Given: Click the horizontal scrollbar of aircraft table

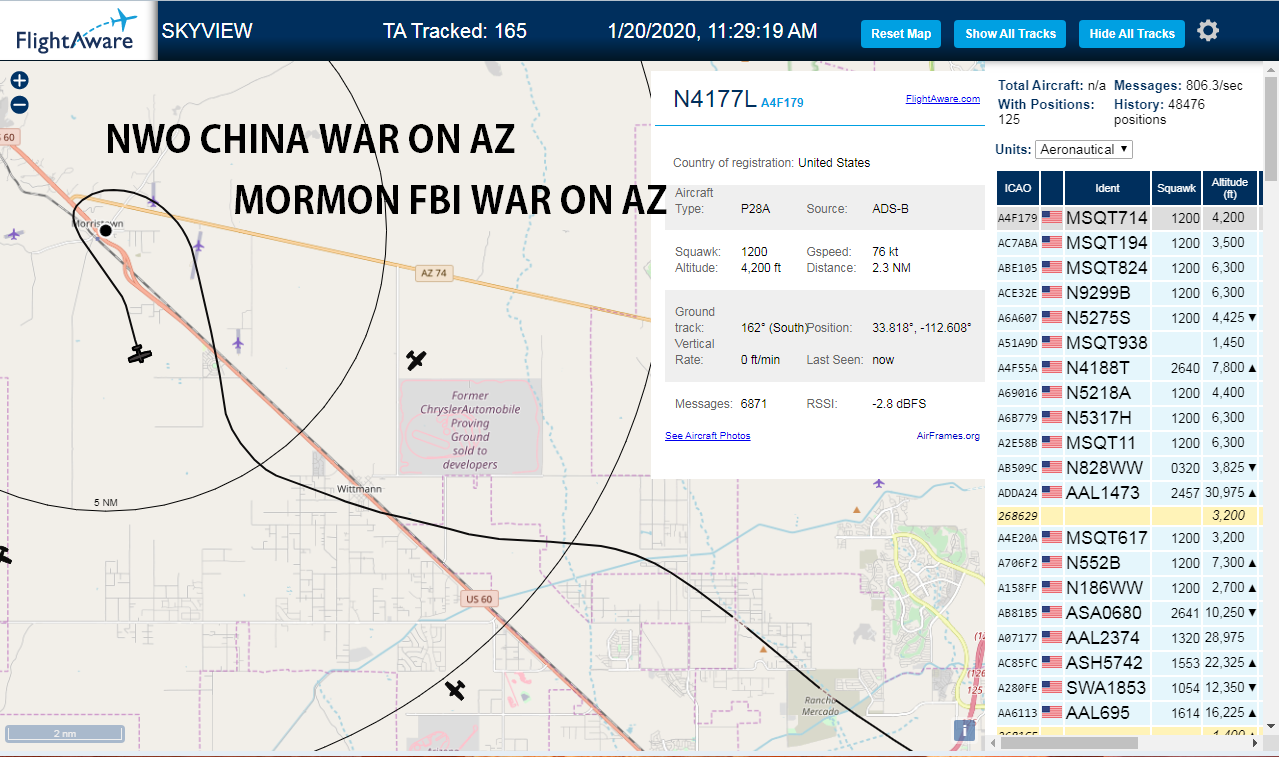Looking at the screenshot, I should click(1068, 743).
